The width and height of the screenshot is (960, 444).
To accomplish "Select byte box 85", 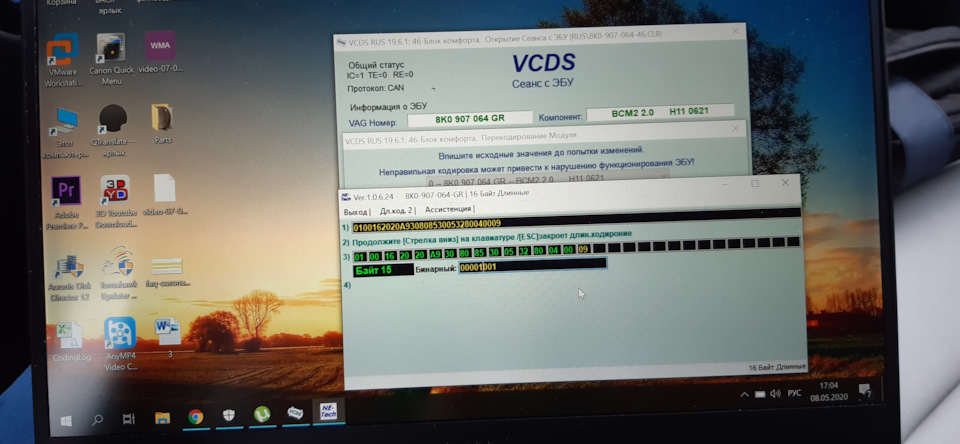I will (x=479, y=252).
